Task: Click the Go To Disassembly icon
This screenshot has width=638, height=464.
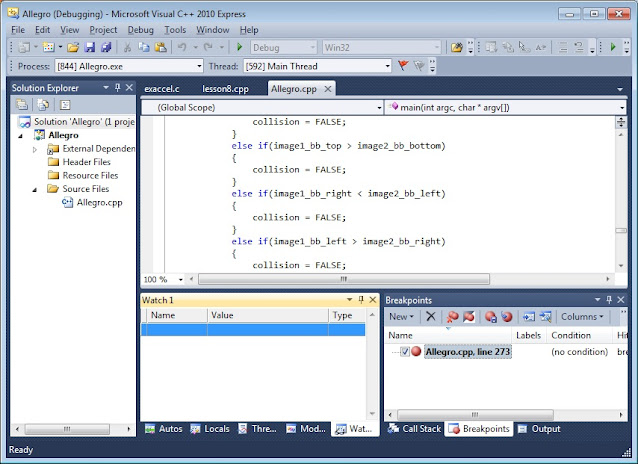Action: 545,316
